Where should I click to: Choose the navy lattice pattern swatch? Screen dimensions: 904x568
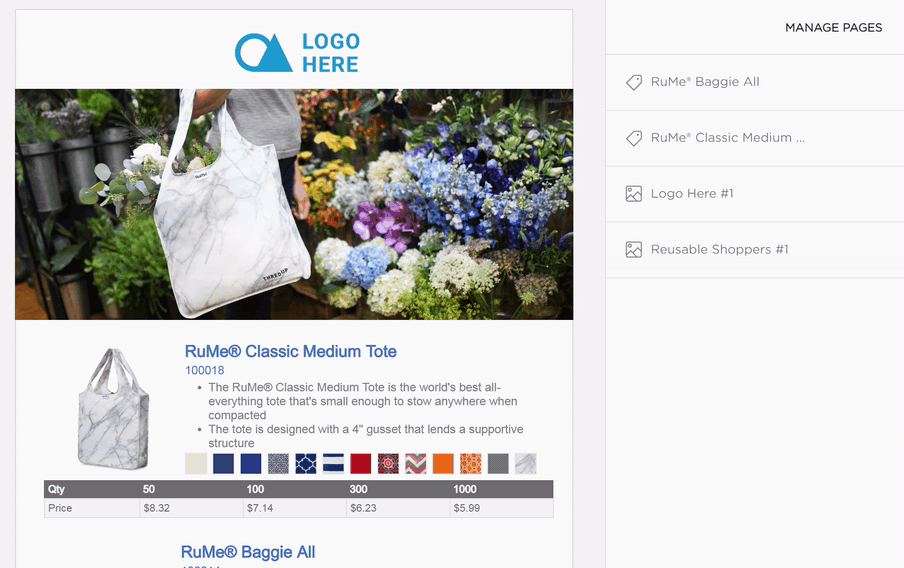(306, 464)
